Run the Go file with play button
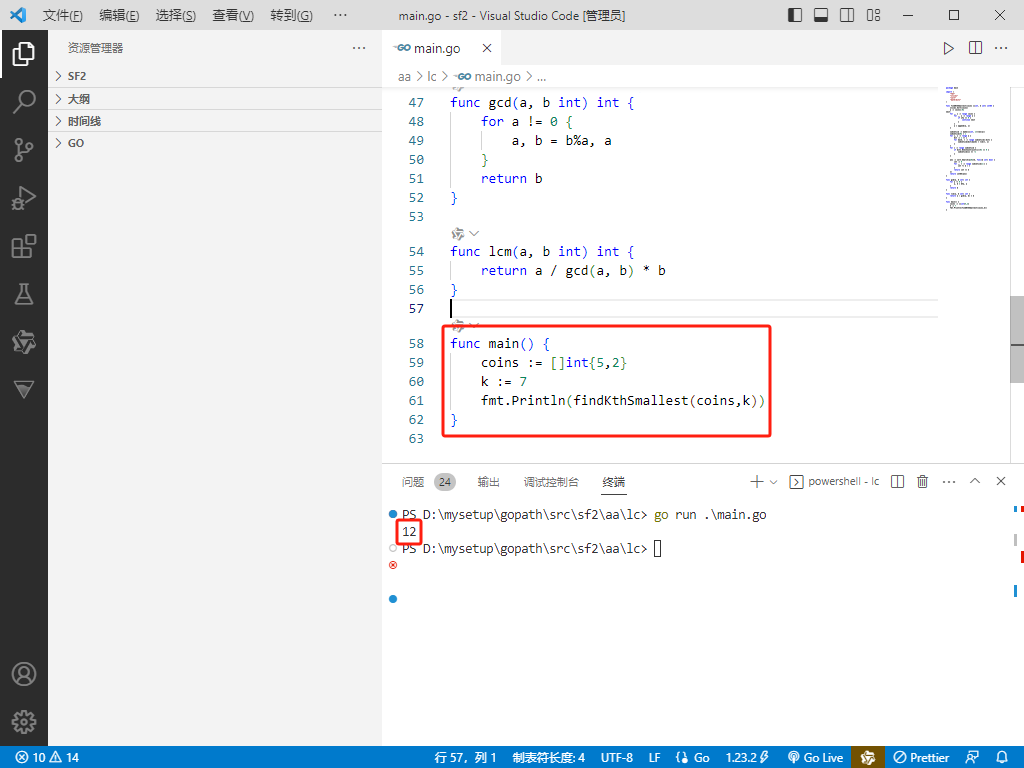Viewport: 1024px width, 768px height. [x=948, y=48]
